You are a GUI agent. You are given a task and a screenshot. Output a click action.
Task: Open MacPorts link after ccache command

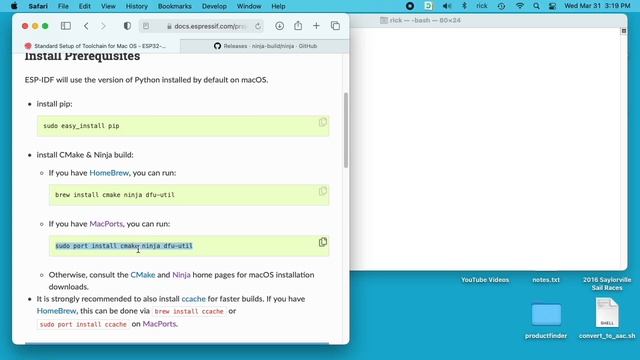click(x=159, y=324)
